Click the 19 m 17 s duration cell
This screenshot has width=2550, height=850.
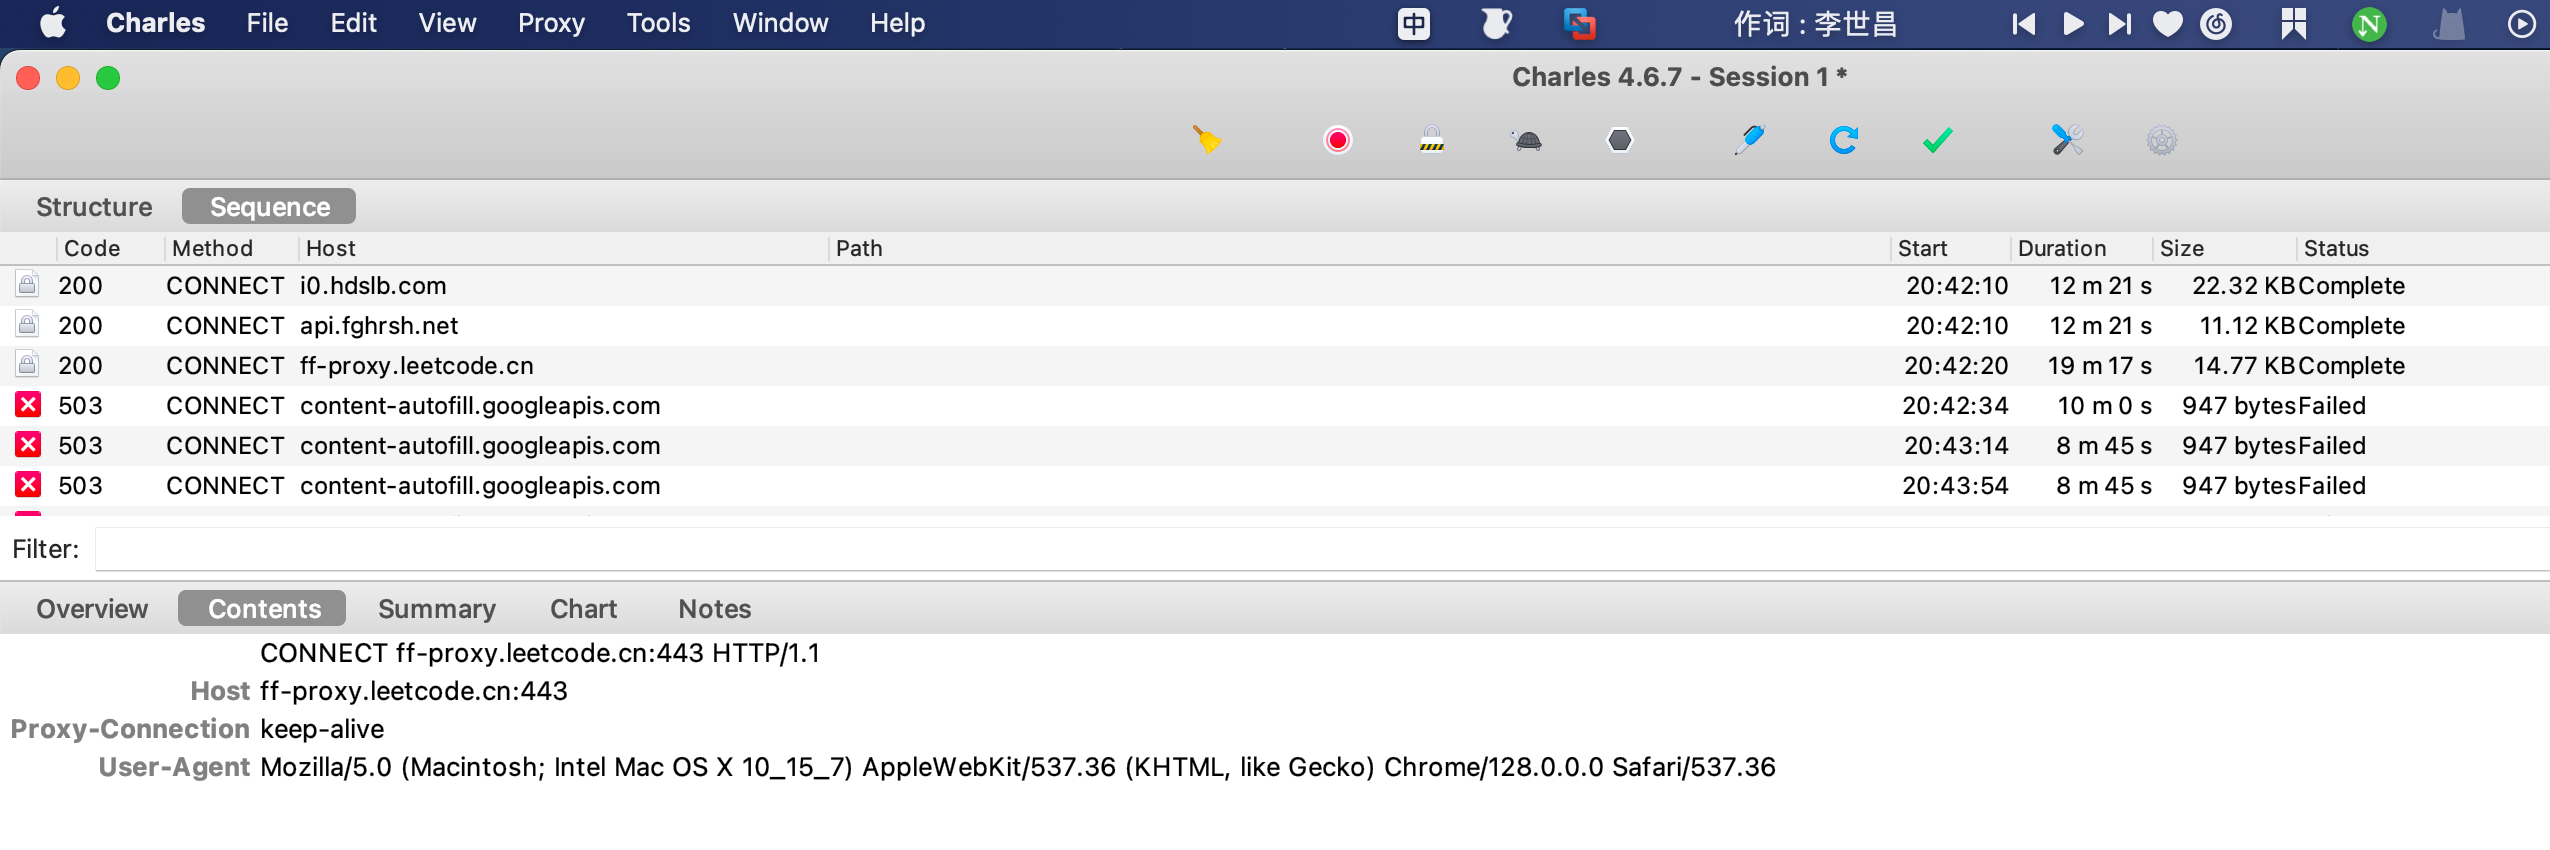pos(2099,366)
